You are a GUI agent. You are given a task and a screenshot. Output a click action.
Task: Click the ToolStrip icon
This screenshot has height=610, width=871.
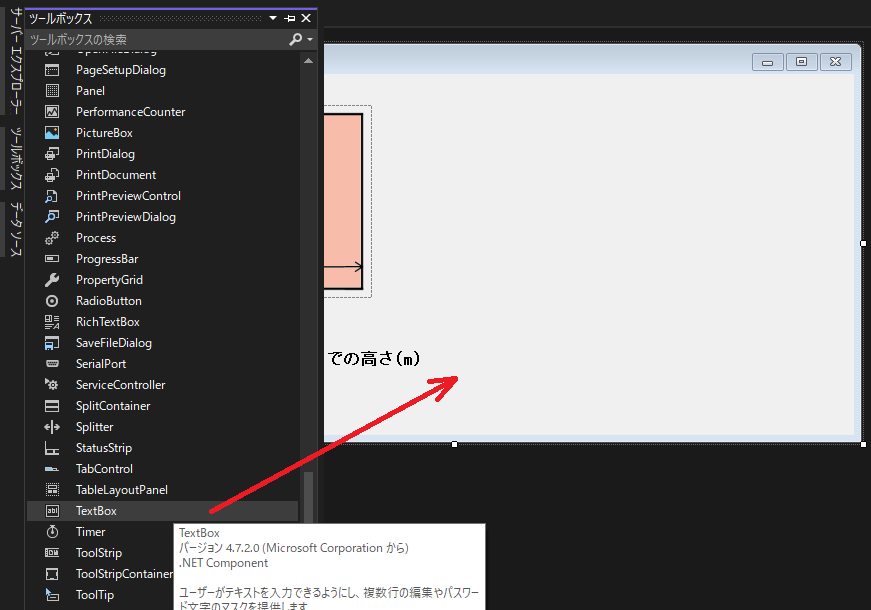coord(52,553)
